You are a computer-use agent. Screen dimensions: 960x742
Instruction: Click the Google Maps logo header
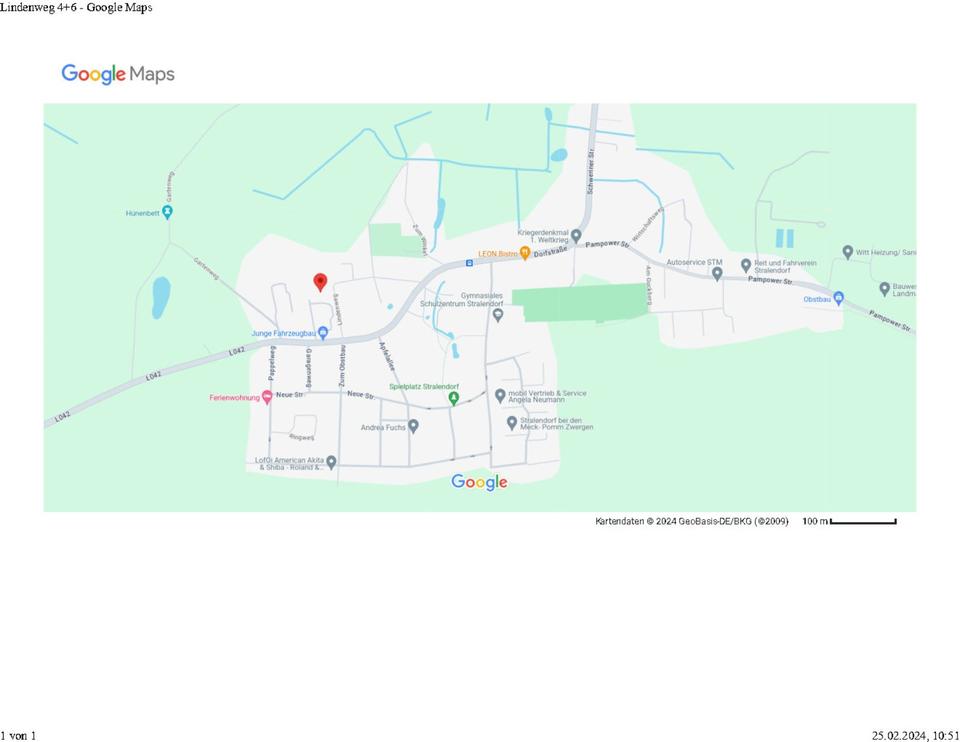118,74
